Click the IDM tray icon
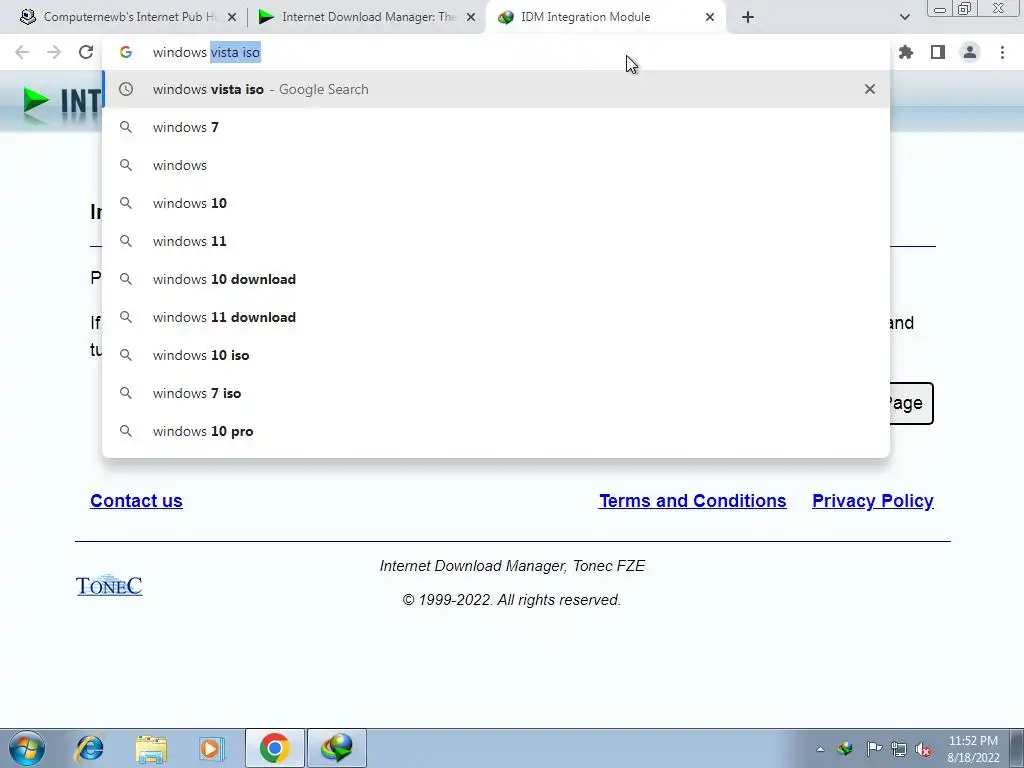 (845, 749)
